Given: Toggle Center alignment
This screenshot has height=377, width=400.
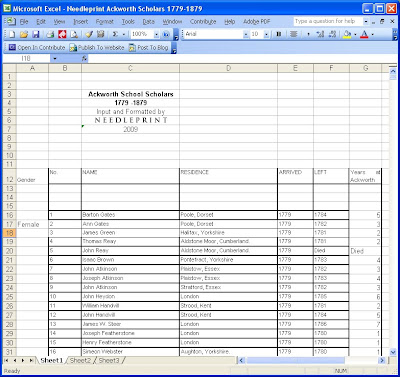Looking at the screenshot, I should [293, 34].
